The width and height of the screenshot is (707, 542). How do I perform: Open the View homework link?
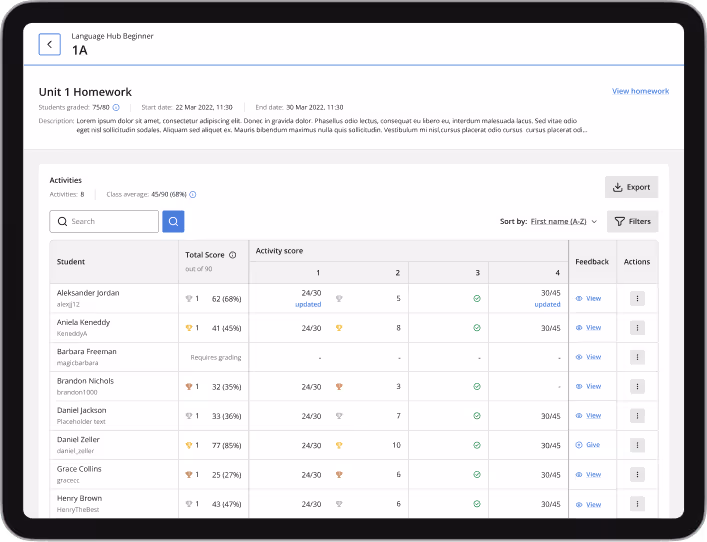(640, 91)
